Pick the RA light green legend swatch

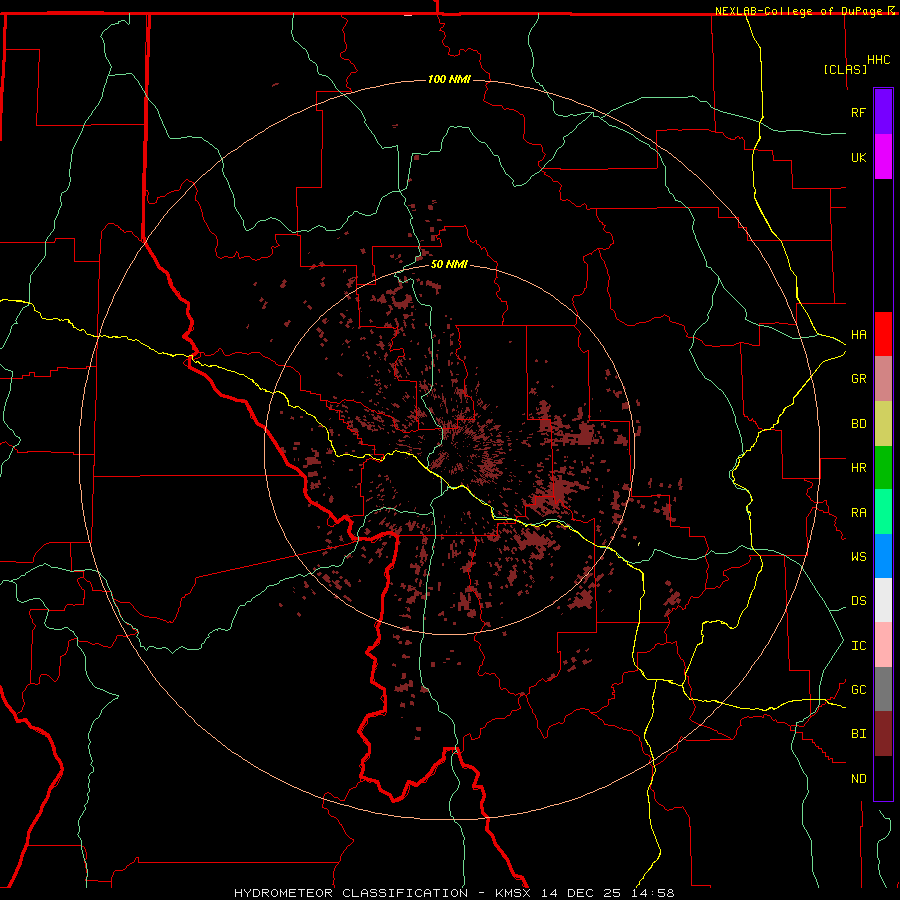883,512
